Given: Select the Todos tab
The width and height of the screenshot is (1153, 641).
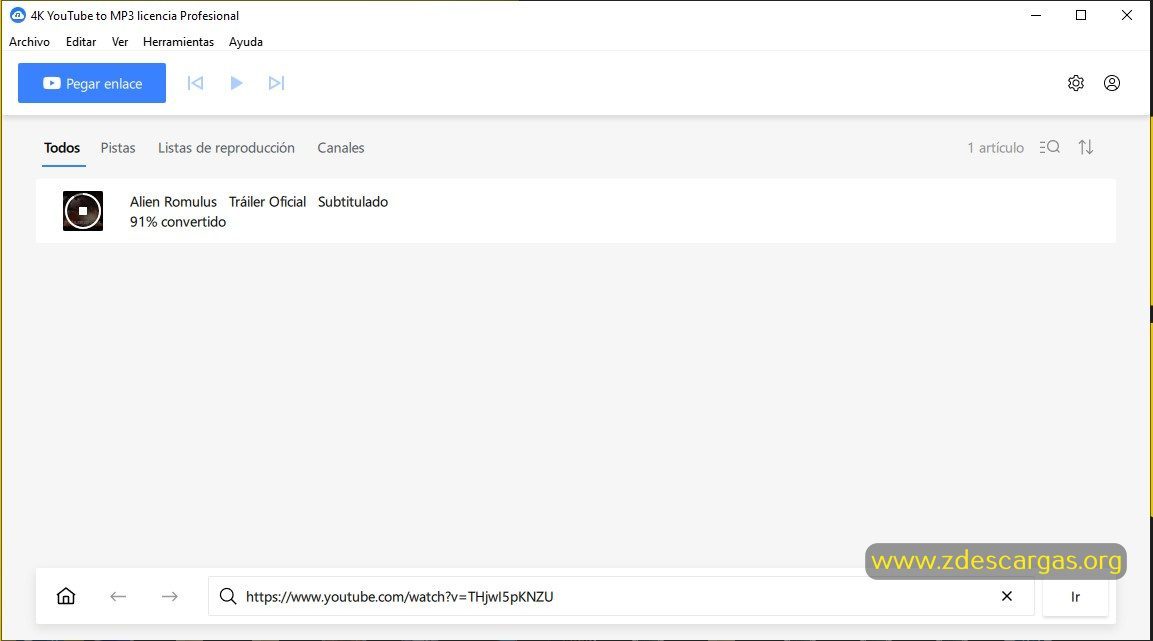Looking at the screenshot, I should (62, 148).
